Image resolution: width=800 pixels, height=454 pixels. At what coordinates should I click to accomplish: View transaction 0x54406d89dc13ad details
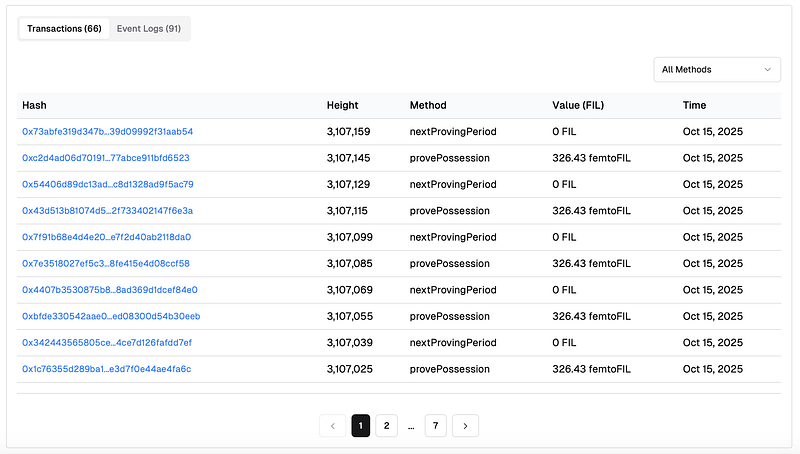107,184
